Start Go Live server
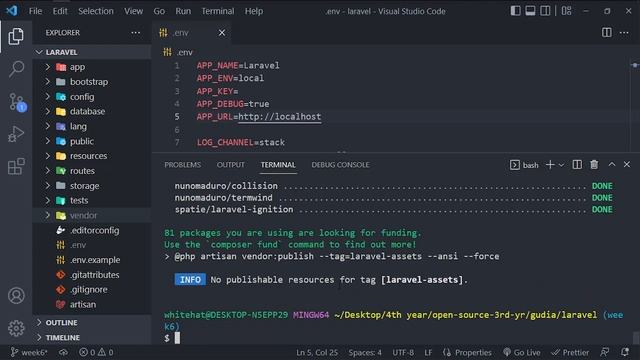 523,352
